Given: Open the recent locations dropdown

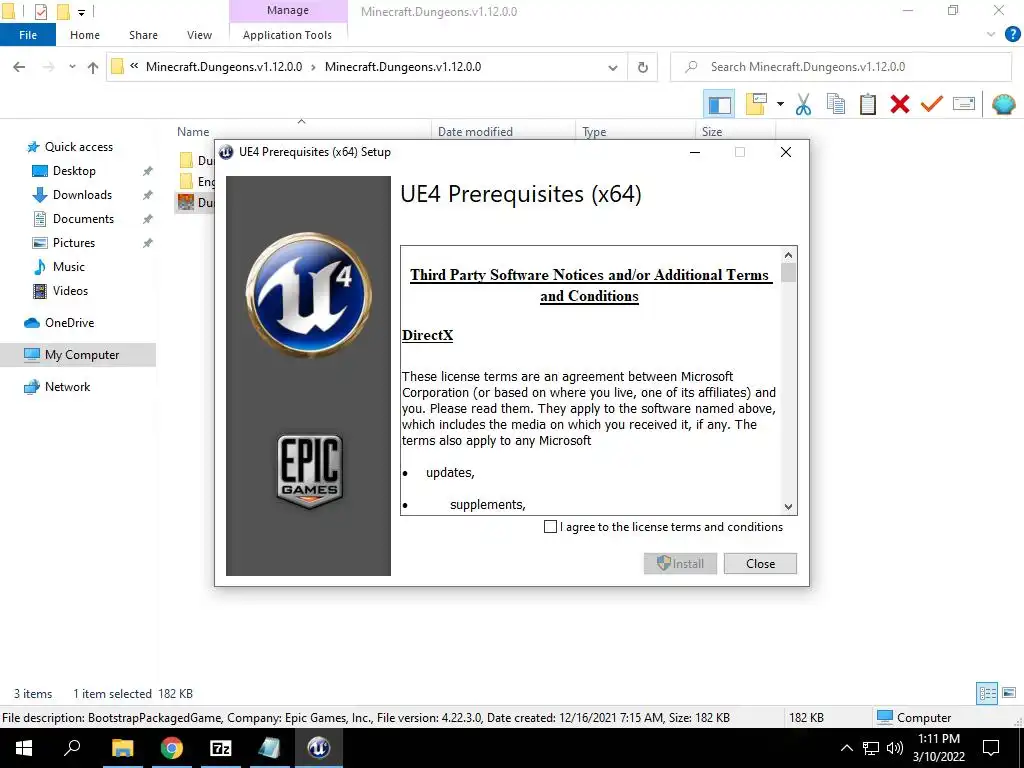Looking at the screenshot, I should [72, 67].
